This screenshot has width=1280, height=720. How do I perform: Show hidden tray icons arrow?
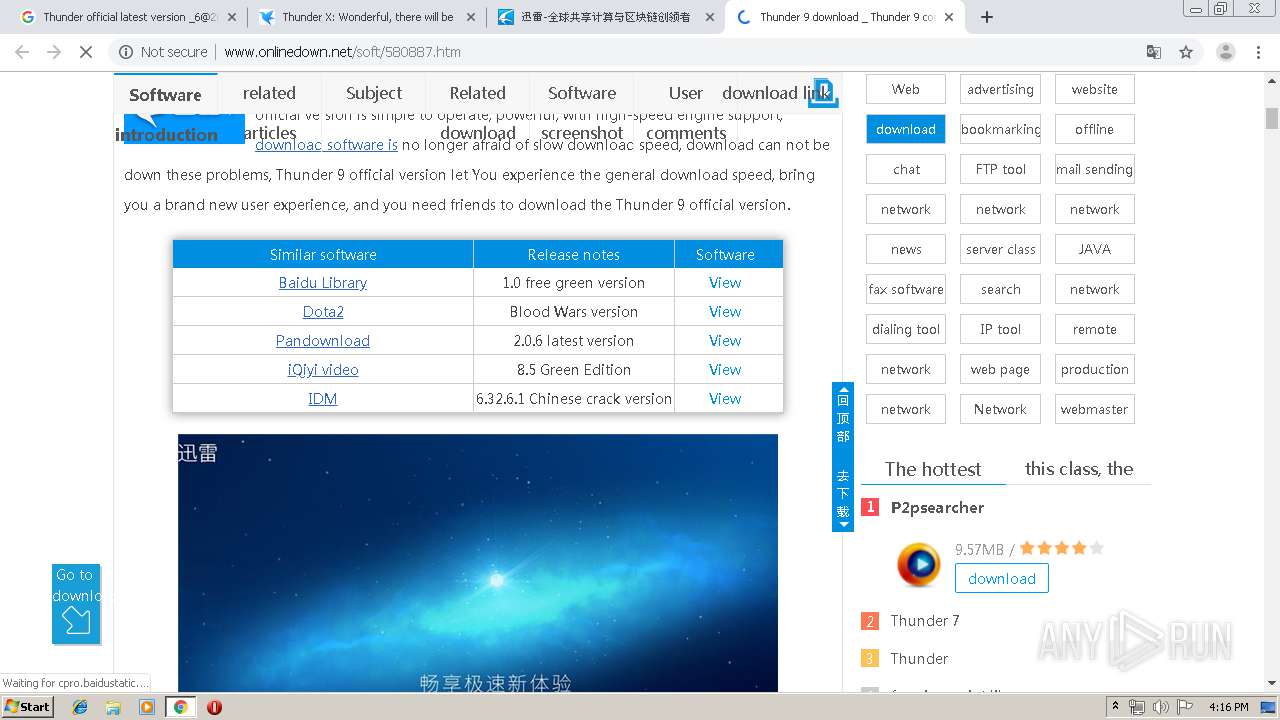coord(1115,707)
